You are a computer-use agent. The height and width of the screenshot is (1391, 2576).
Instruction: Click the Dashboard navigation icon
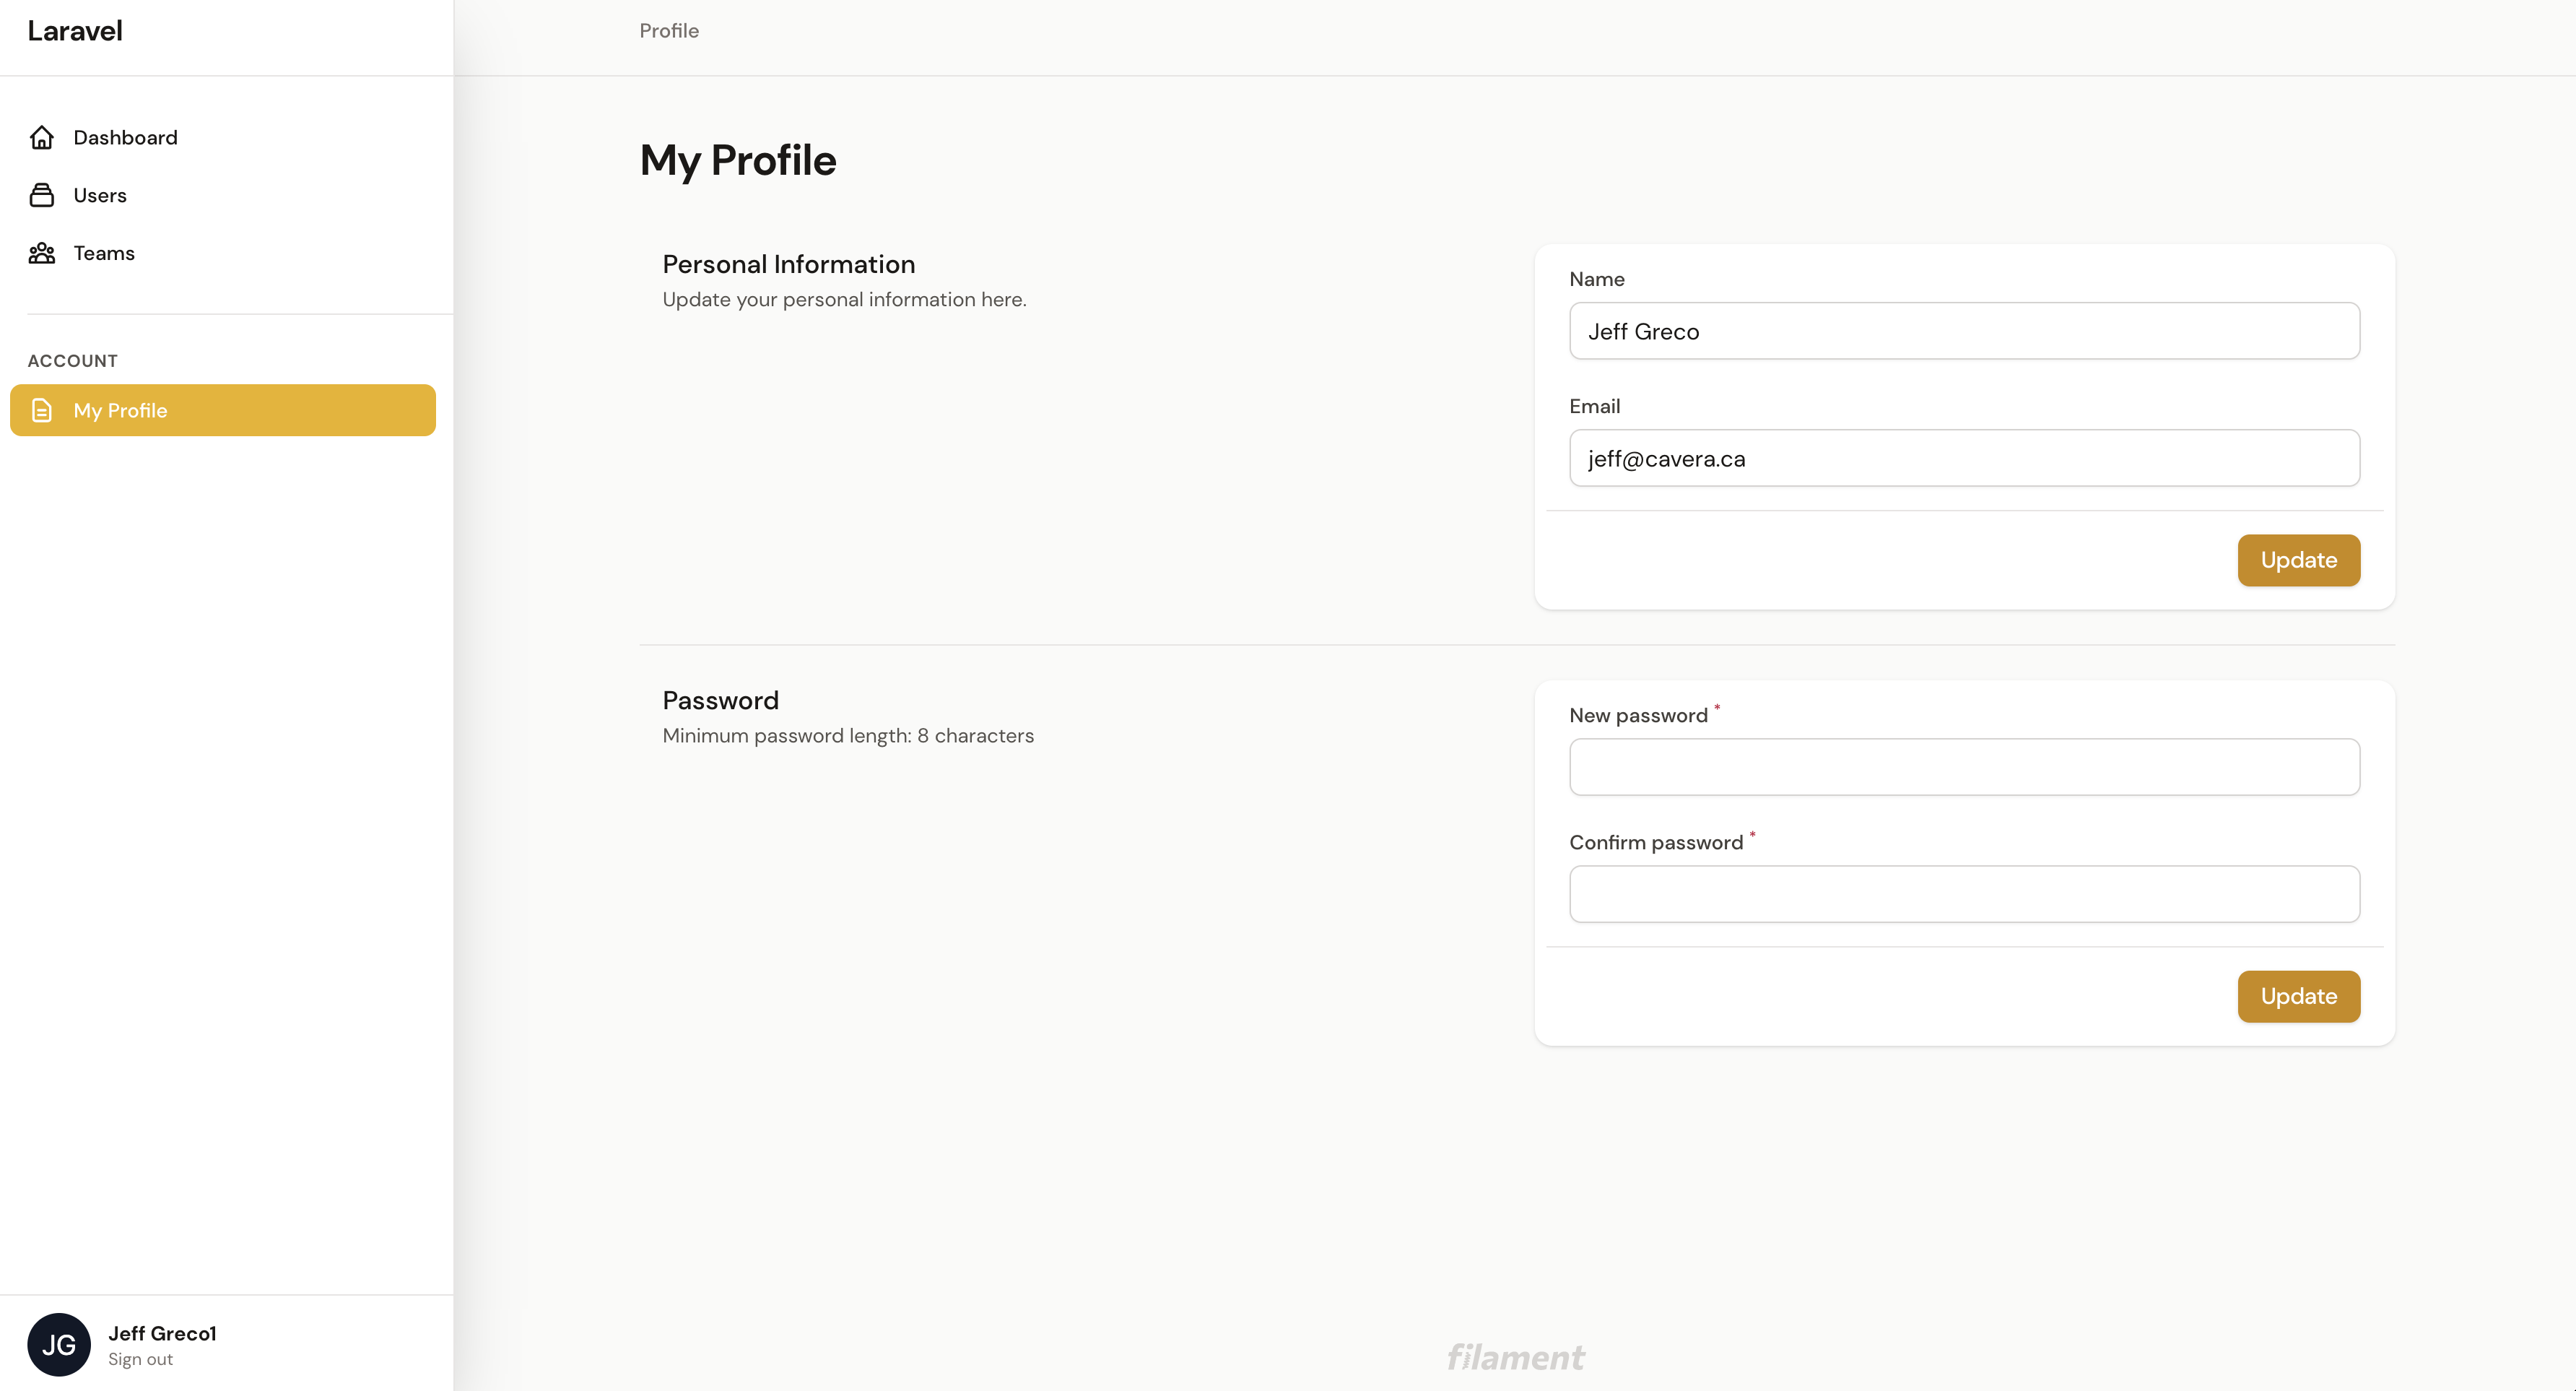tap(41, 135)
